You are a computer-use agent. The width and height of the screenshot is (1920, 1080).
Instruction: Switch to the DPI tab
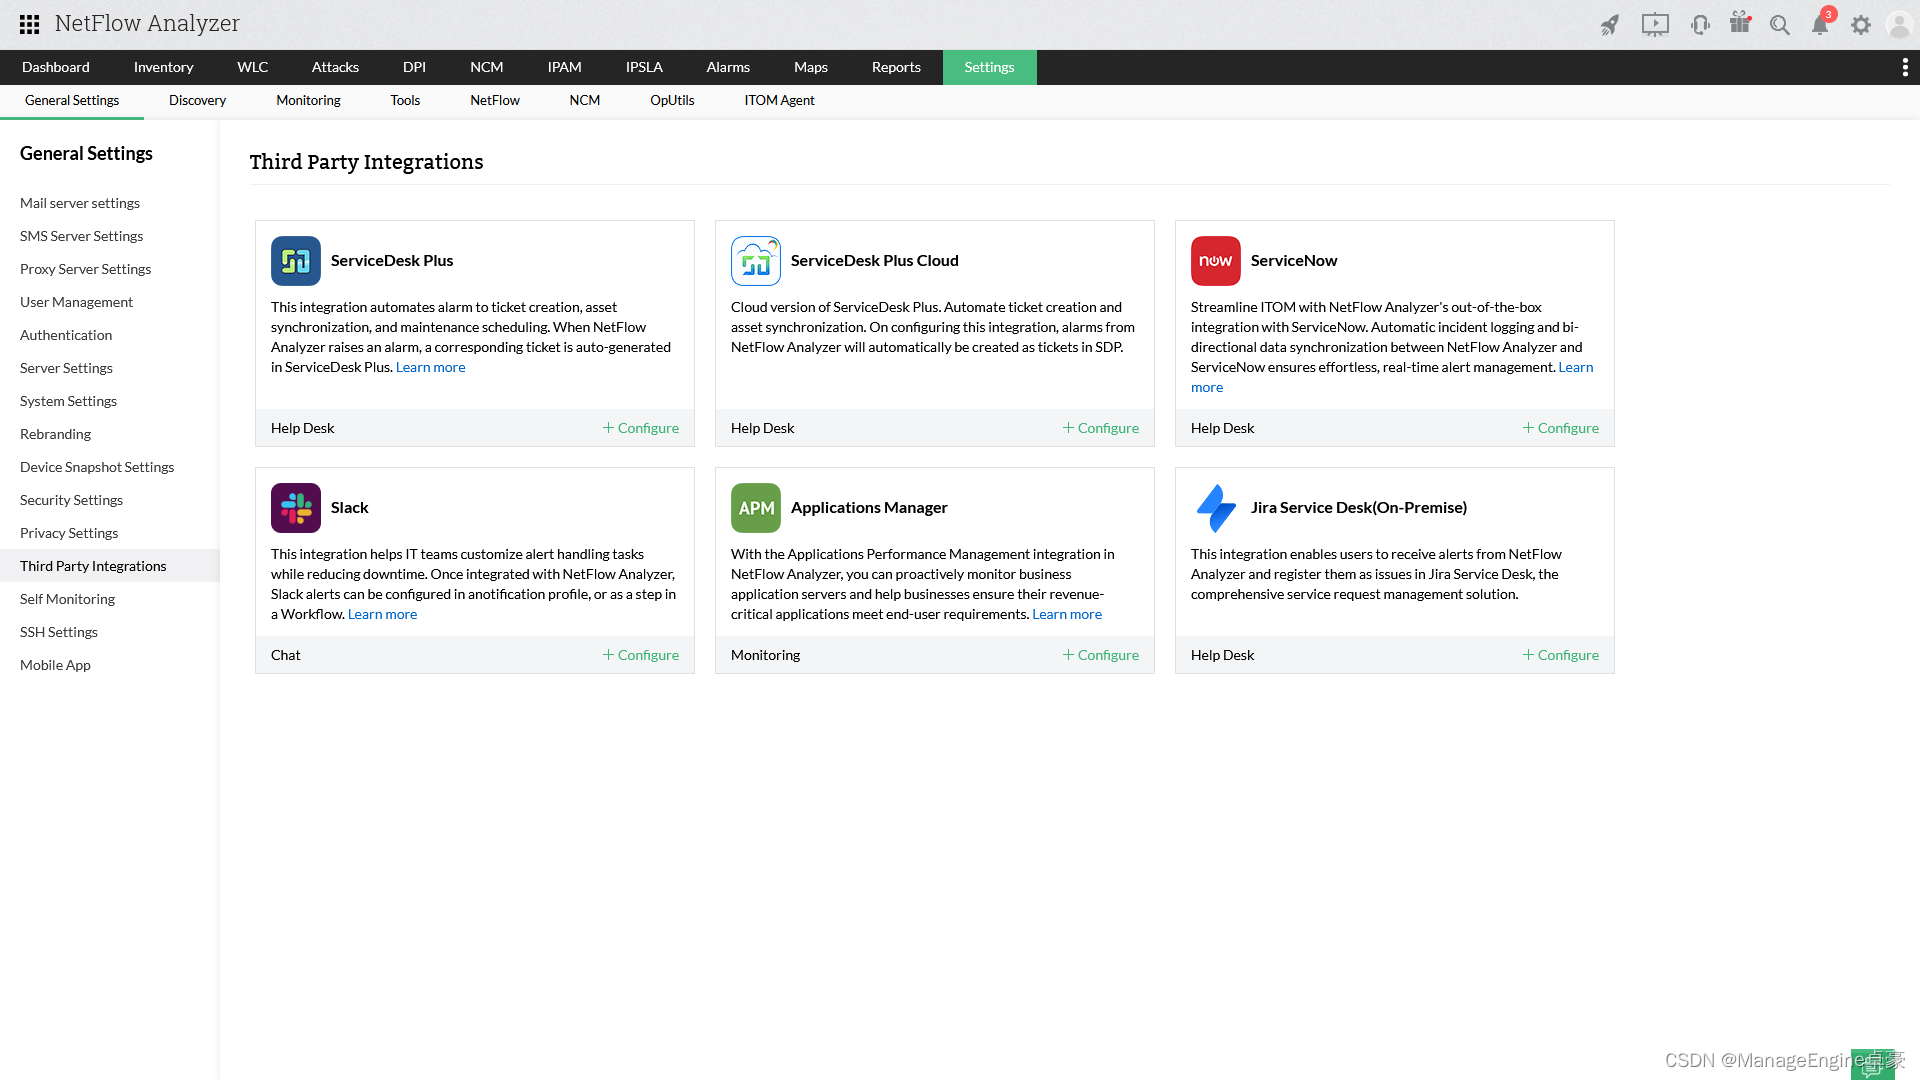pos(414,67)
